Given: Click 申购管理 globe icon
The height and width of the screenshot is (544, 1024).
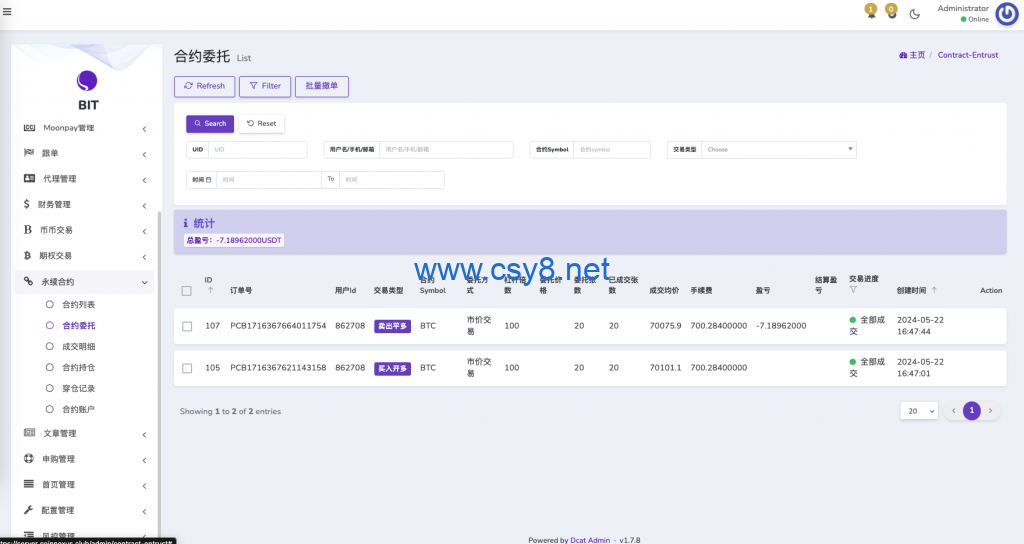Looking at the screenshot, I should (x=29, y=458).
